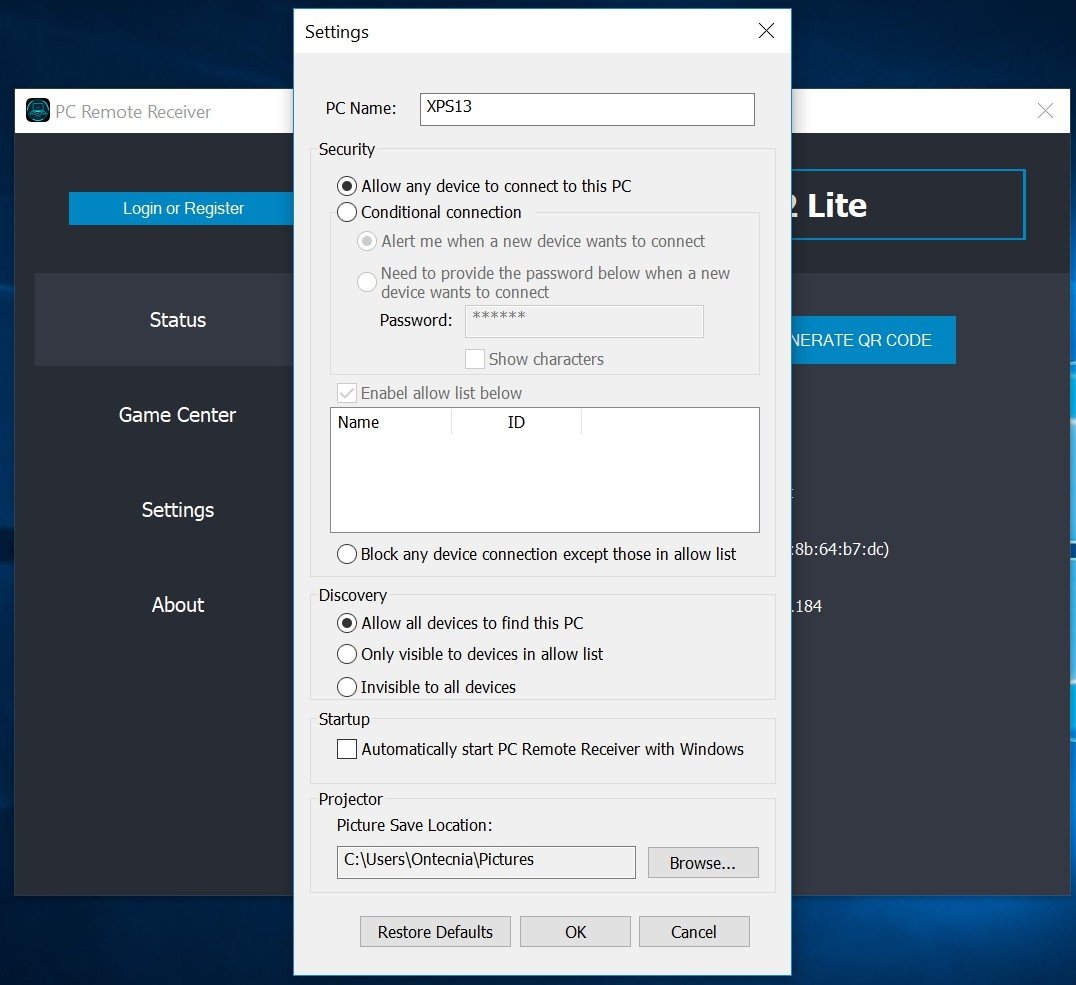Viewport: 1076px width, 985px height.
Task: Click the ID column header in allow list
Action: tap(516, 422)
